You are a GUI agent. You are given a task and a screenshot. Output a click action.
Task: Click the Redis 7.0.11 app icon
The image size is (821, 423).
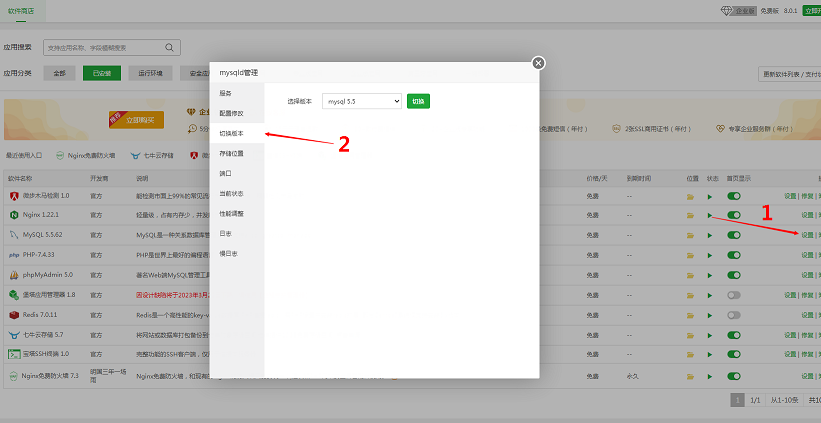(x=15, y=315)
